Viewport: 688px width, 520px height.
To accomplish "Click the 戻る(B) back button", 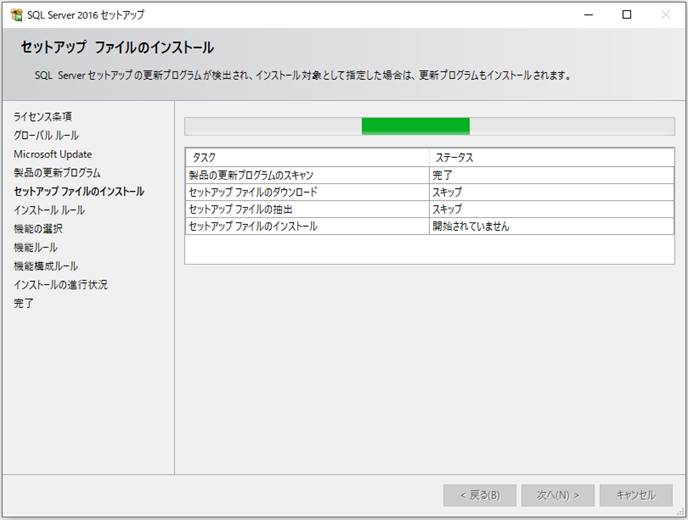I will coord(480,495).
